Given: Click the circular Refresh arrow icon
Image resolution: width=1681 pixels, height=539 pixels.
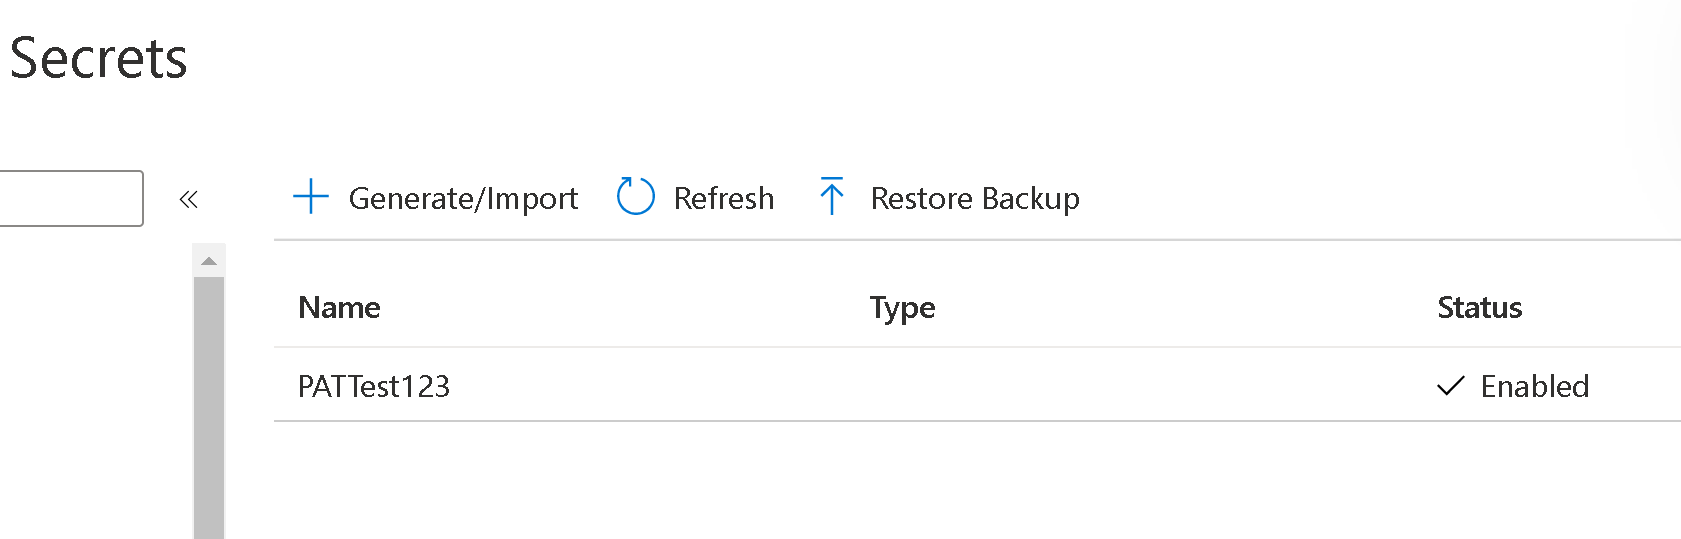Looking at the screenshot, I should [635, 197].
